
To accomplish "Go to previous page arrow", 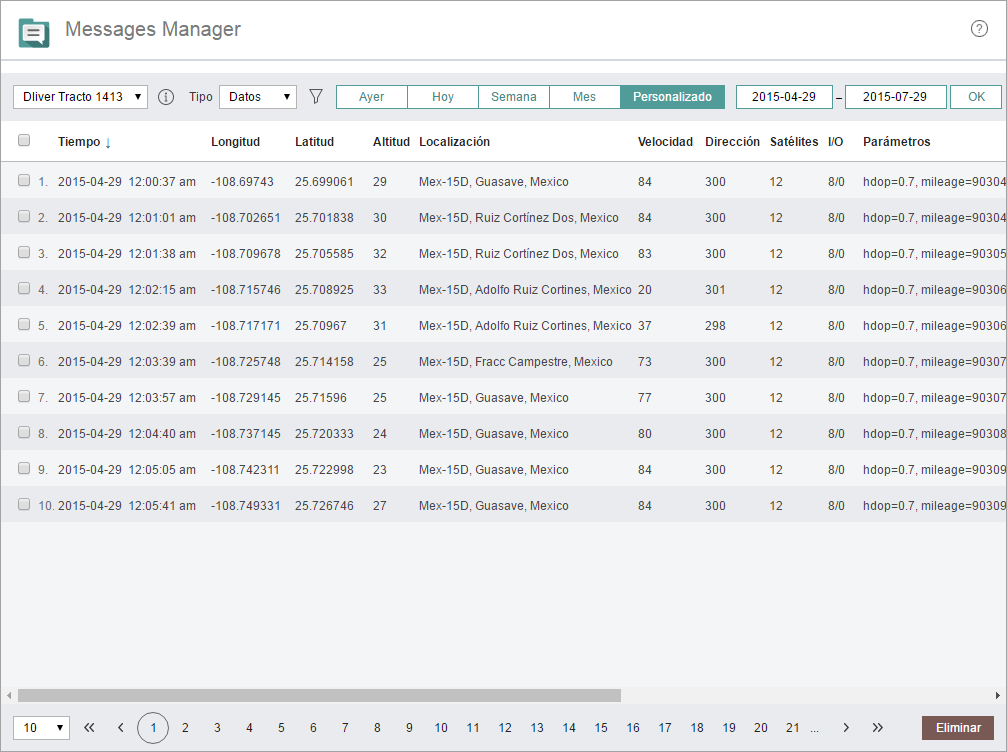I will tap(121, 728).
